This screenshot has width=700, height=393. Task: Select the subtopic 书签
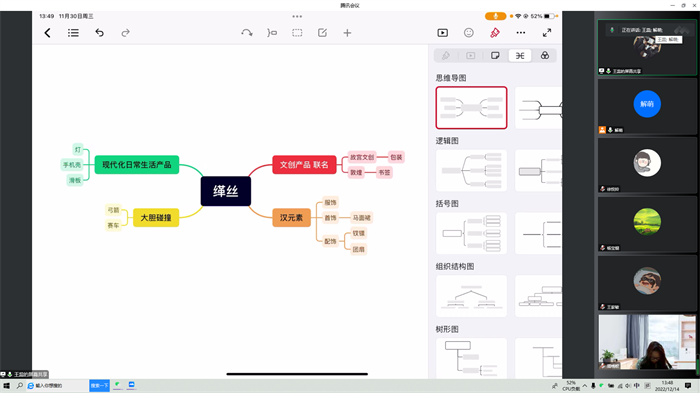pos(384,172)
